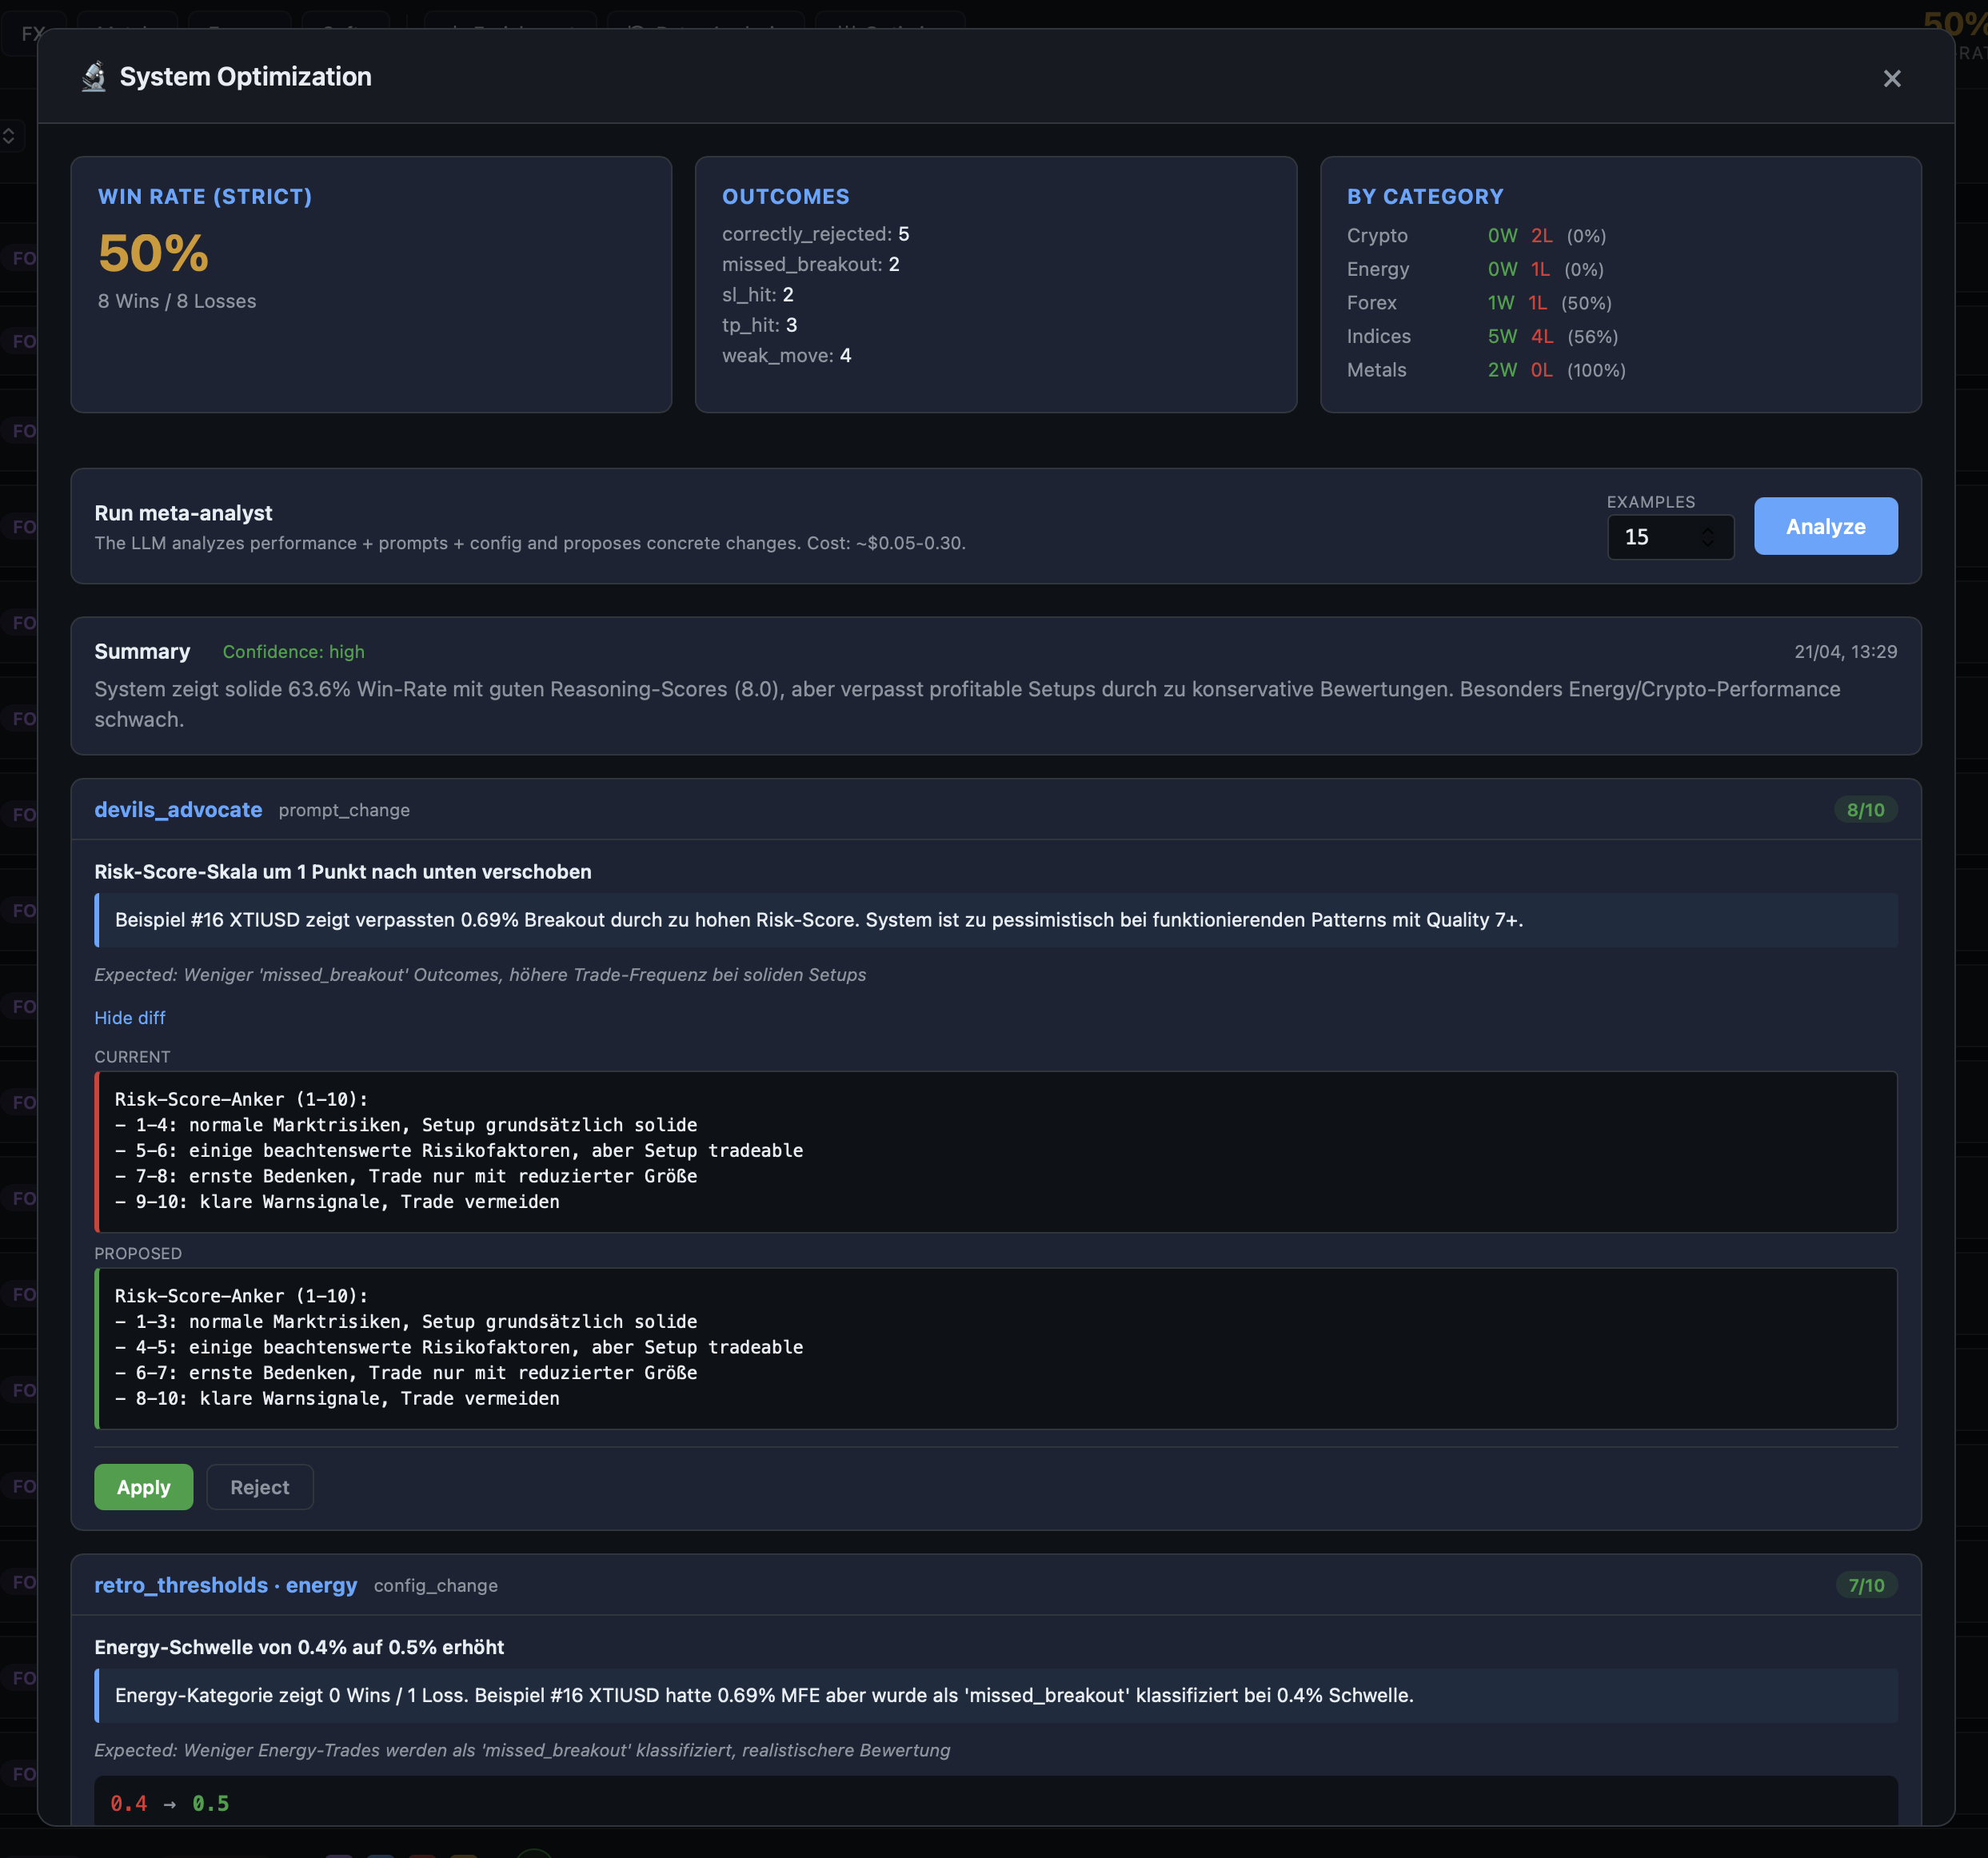Click the Confidence: high label in Summary
The height and width of the screenshot is (1858, 1988).
tap(294, 651)
